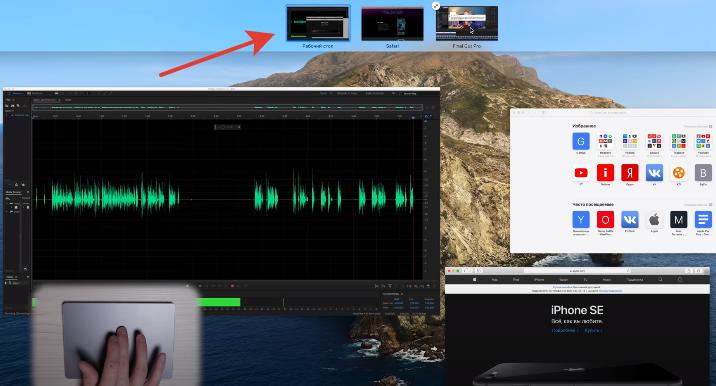This screenshot has width=716, height=386.
Task: Click the Apple logo in apple.com navigation
Action: click(x=474, y=279)
